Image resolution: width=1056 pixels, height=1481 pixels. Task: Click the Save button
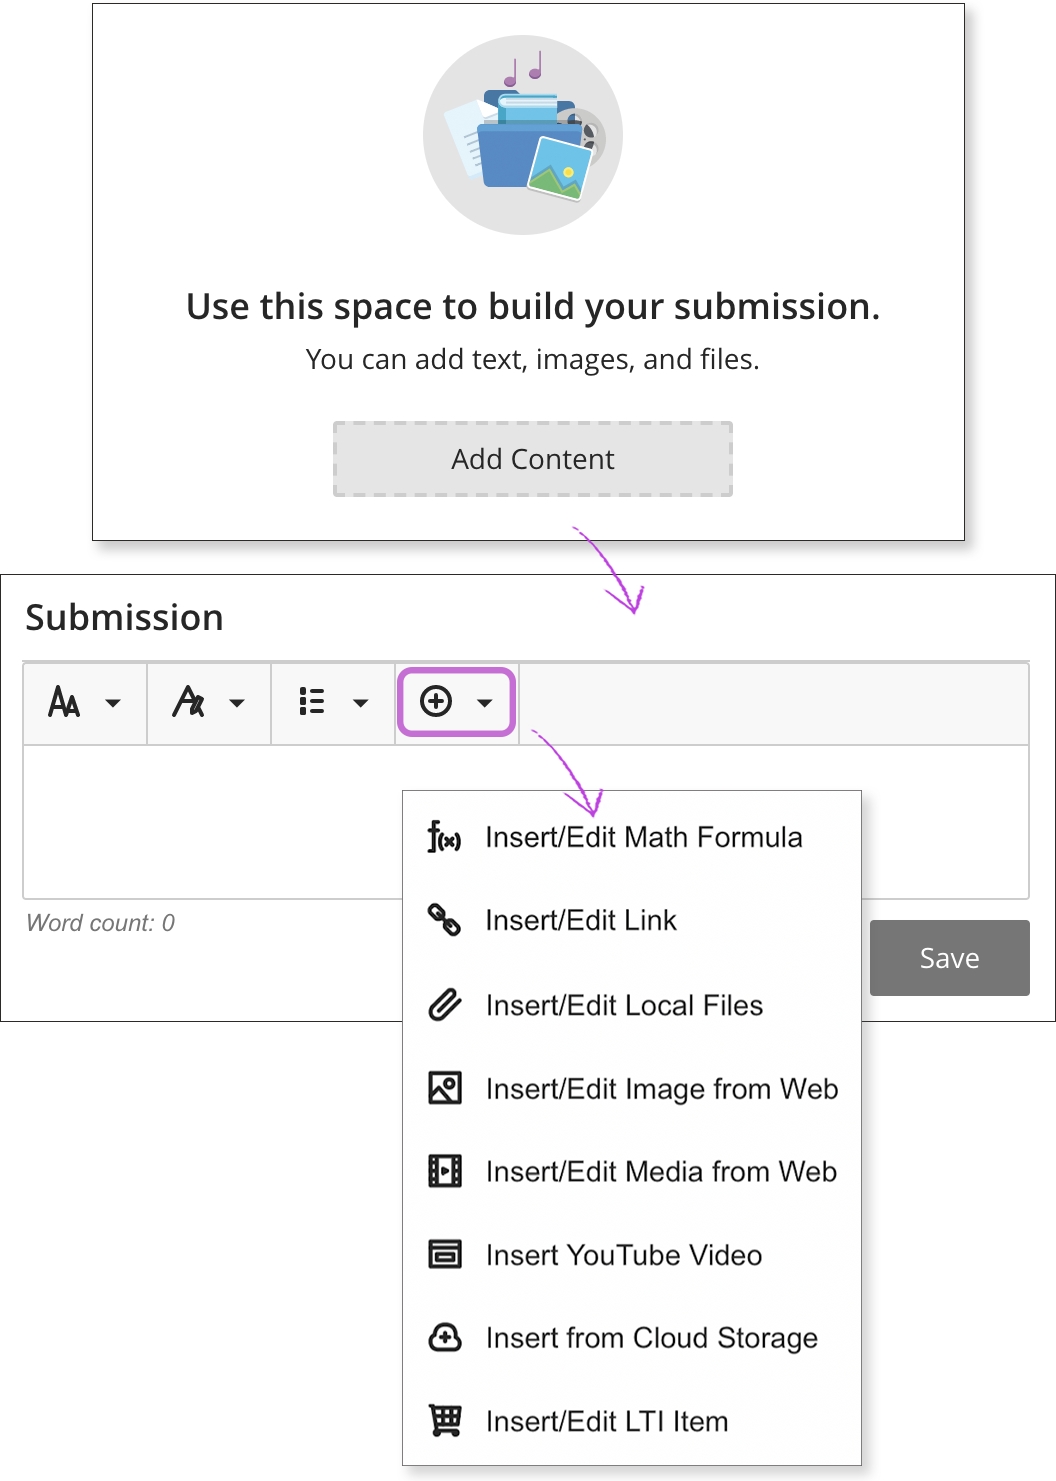pos(949,958)
